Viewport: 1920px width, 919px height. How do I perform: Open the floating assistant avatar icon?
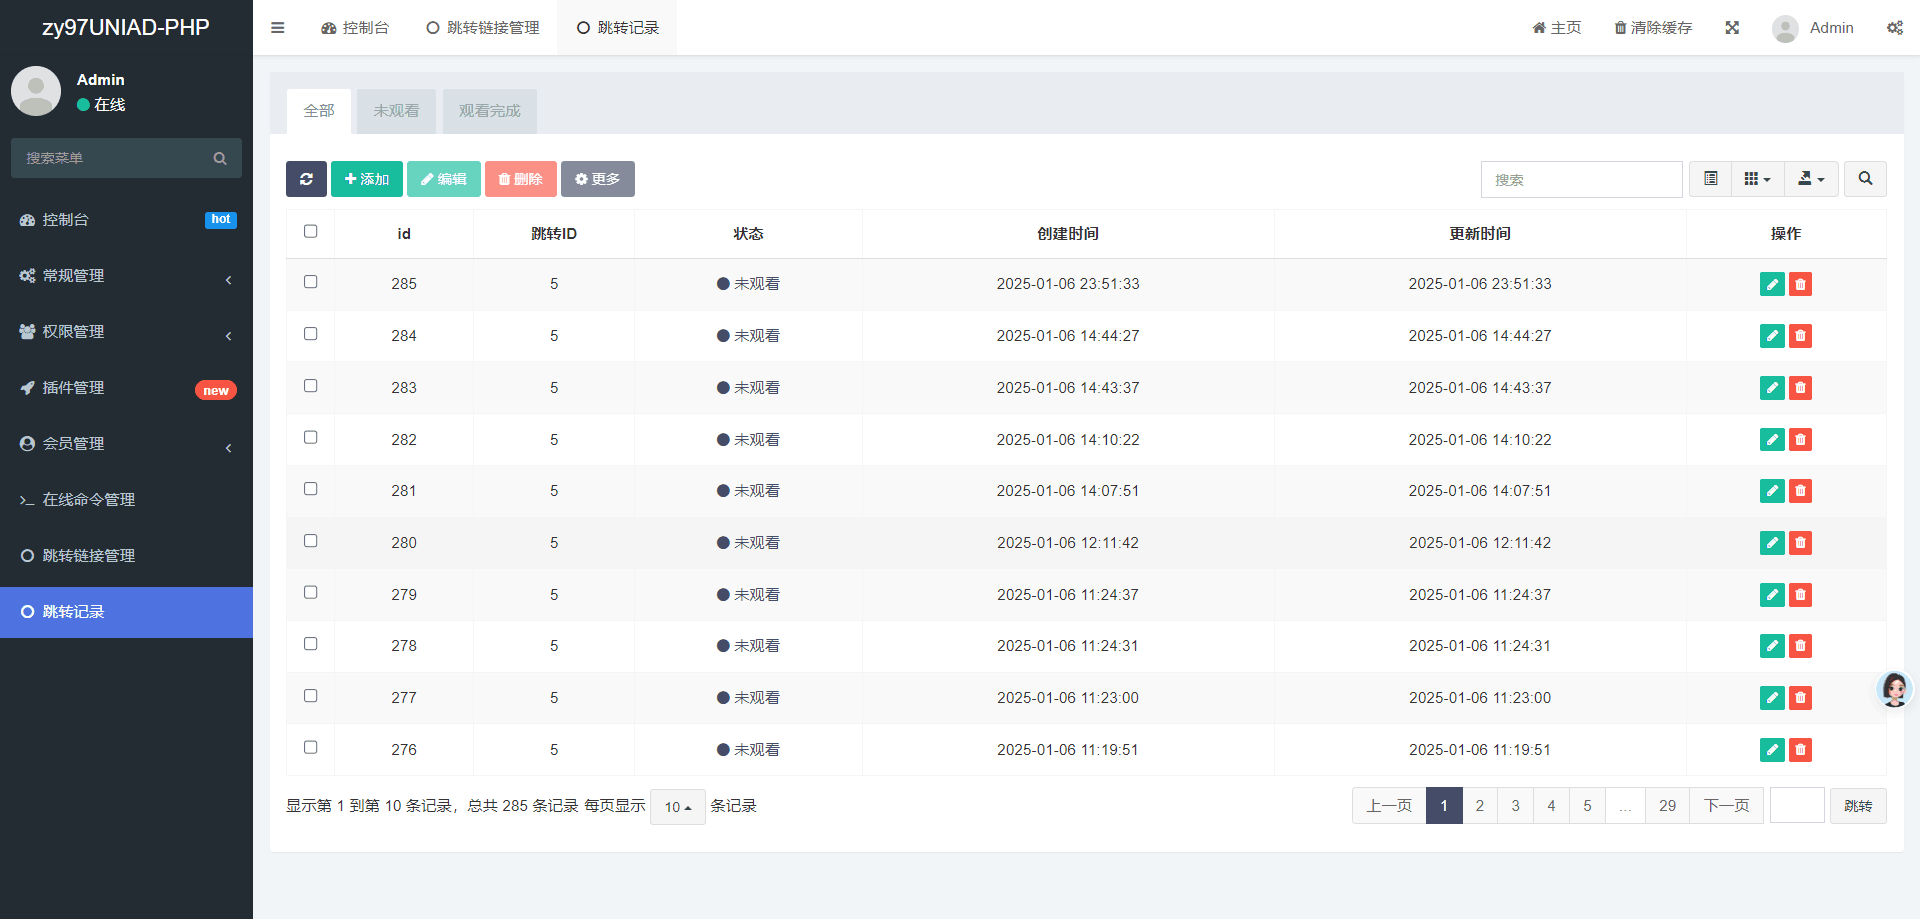pos(1894,689)
